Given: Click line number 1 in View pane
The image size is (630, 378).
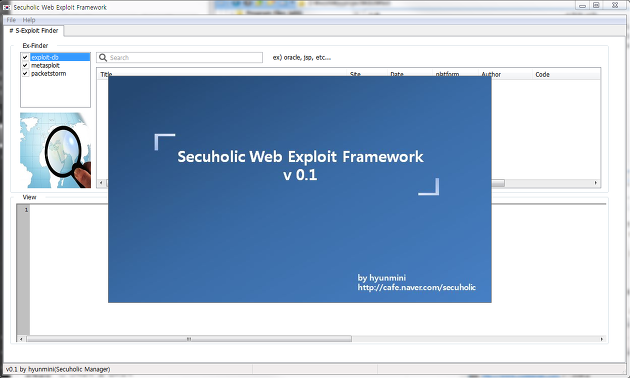Looking at the screenshot, I should tap(26, 210).
